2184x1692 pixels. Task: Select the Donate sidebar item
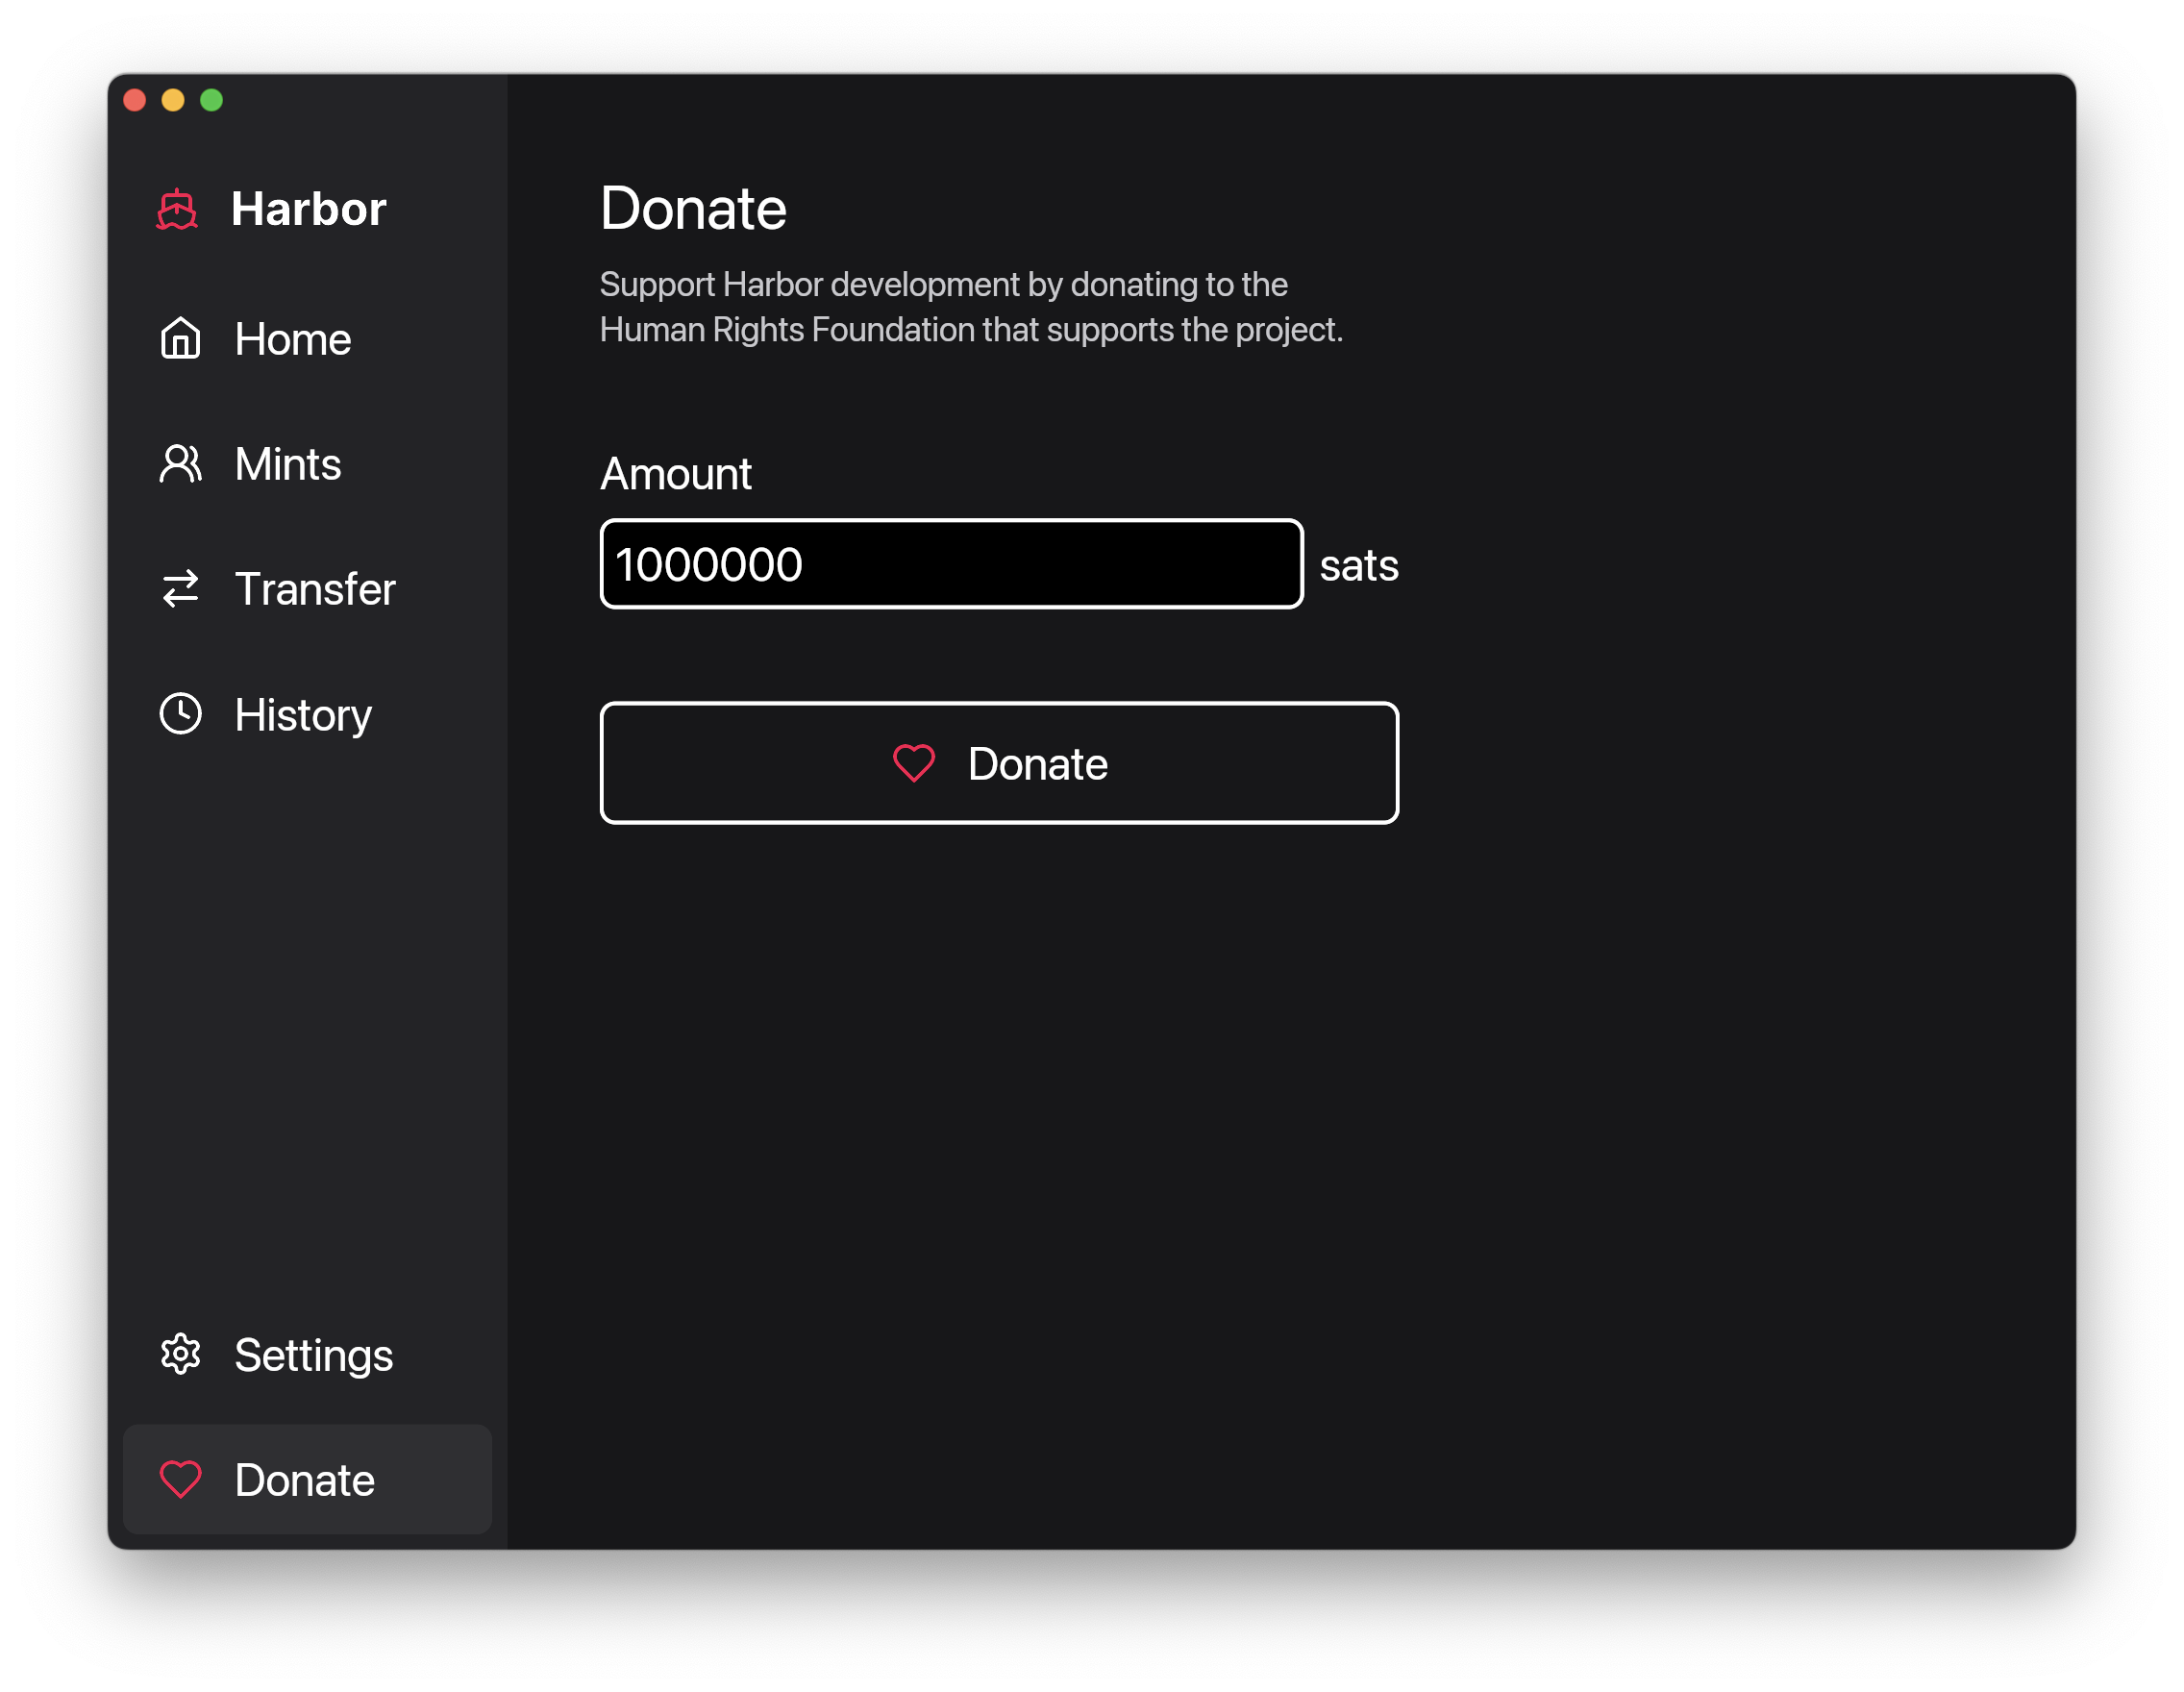307,1480
